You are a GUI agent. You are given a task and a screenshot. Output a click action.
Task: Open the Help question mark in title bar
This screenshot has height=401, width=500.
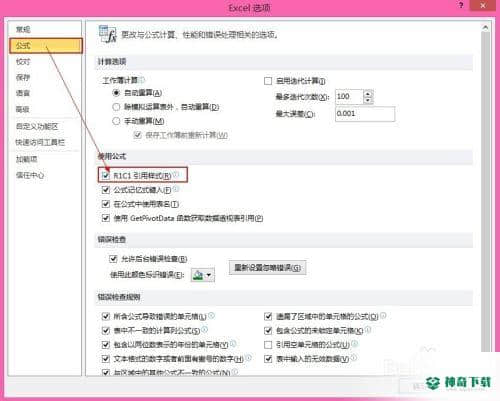click(x=461, y=6)
